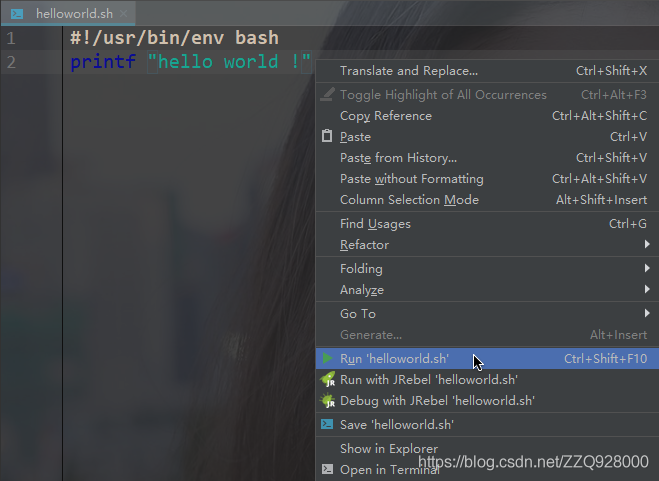
Task: Click the Save 'helloworld.sh' file icon
Action: pos(327,424)
